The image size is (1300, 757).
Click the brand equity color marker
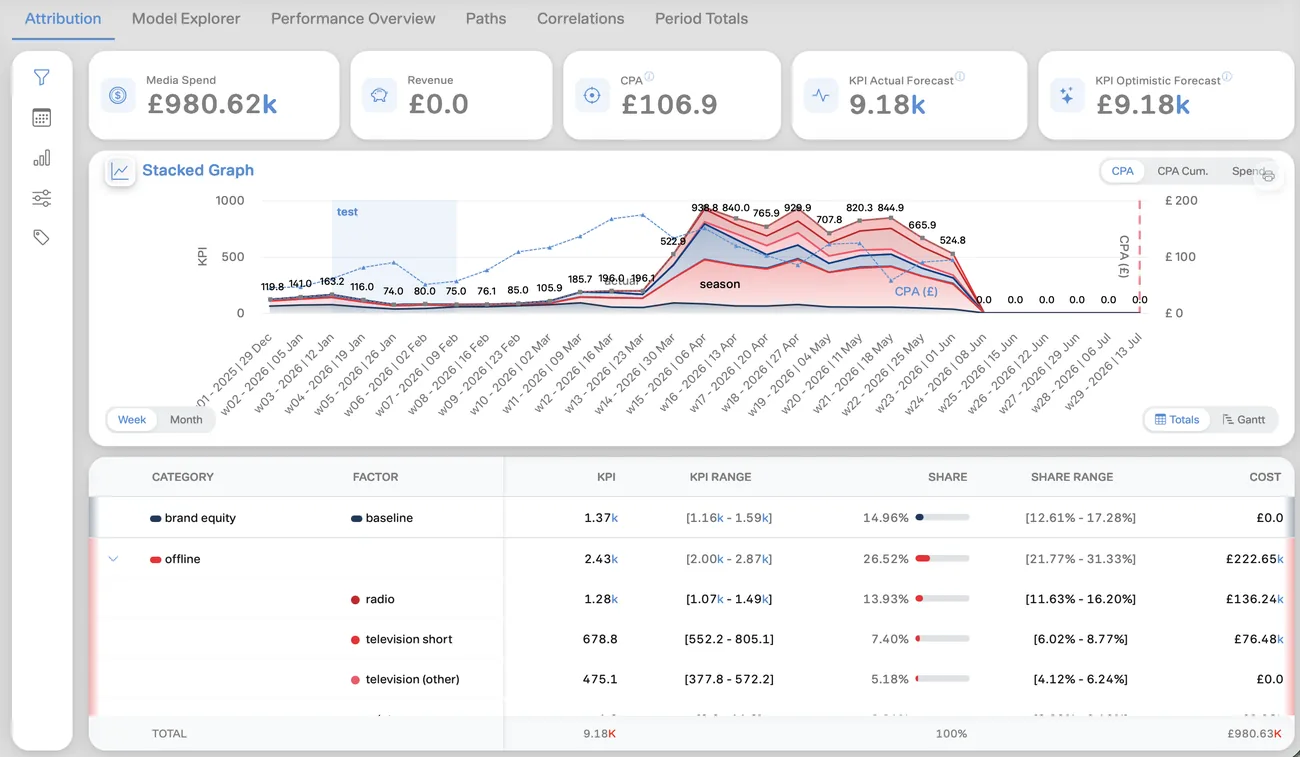pyautogui.click(x=155, y=519)
